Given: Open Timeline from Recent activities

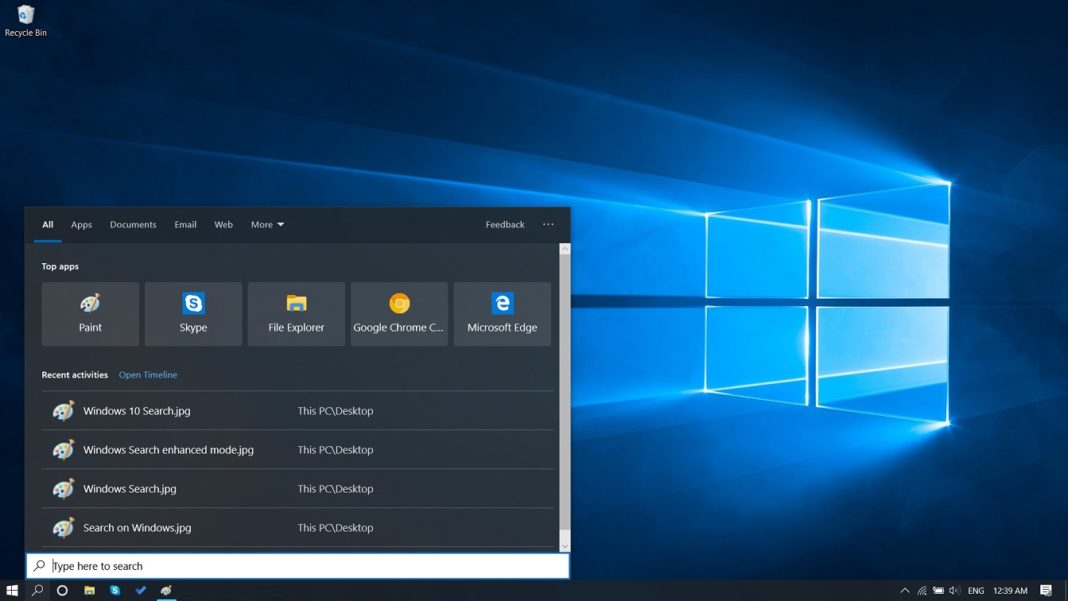Looking at the screenshot, I should pos(147,374).
